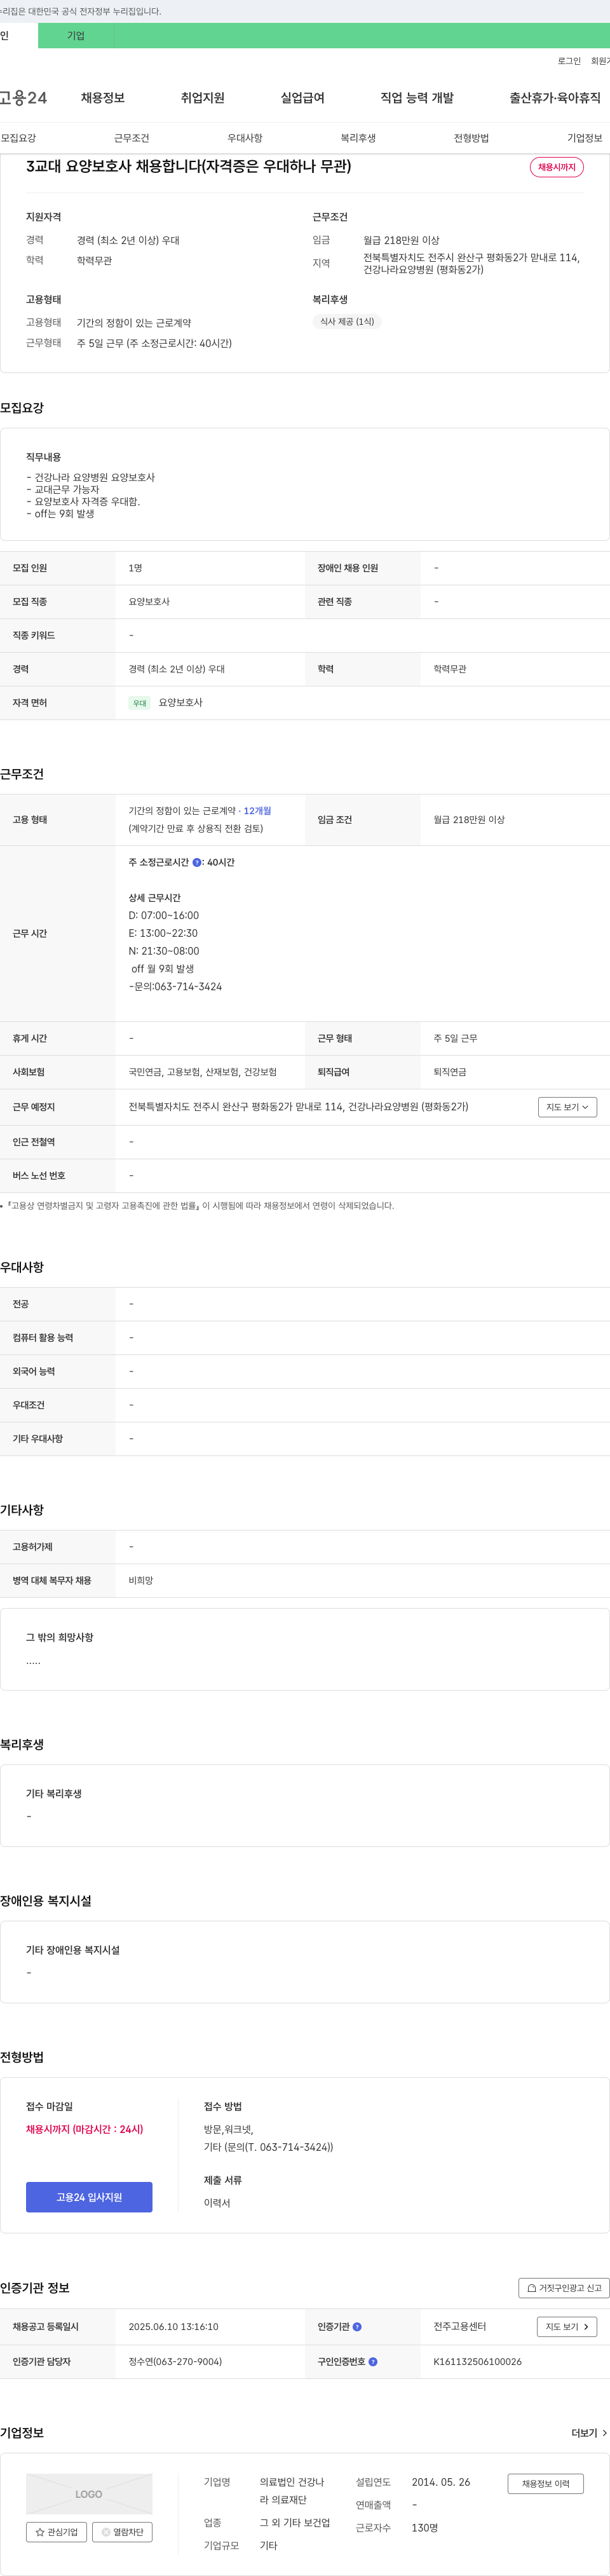
Task: Click the 정수연(063-270-9004) contact text
Action: tap(175, 2362)
